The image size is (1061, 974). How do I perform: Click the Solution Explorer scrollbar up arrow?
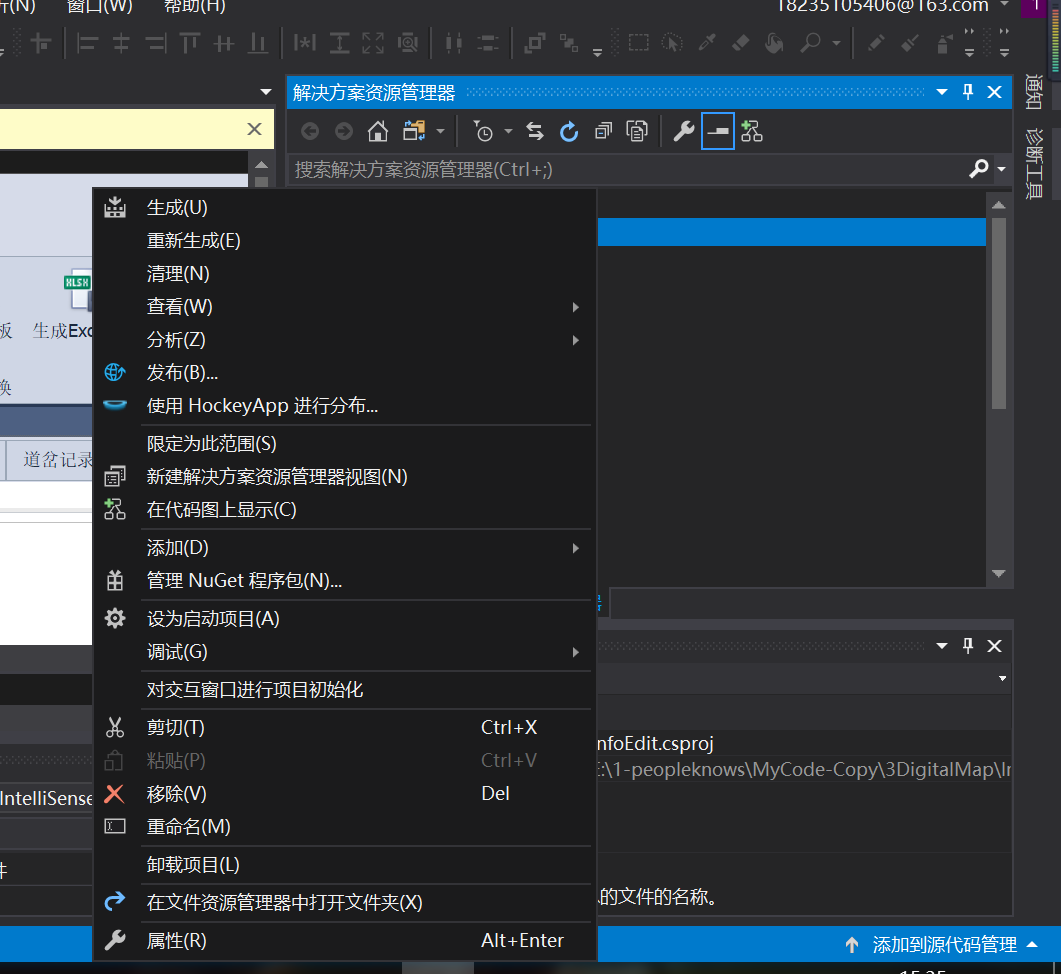(999, 204)
